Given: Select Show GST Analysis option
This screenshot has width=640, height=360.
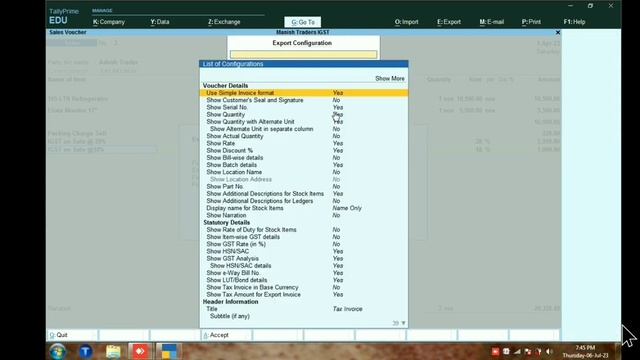Looking at the screenshot, I should [304, 258].
